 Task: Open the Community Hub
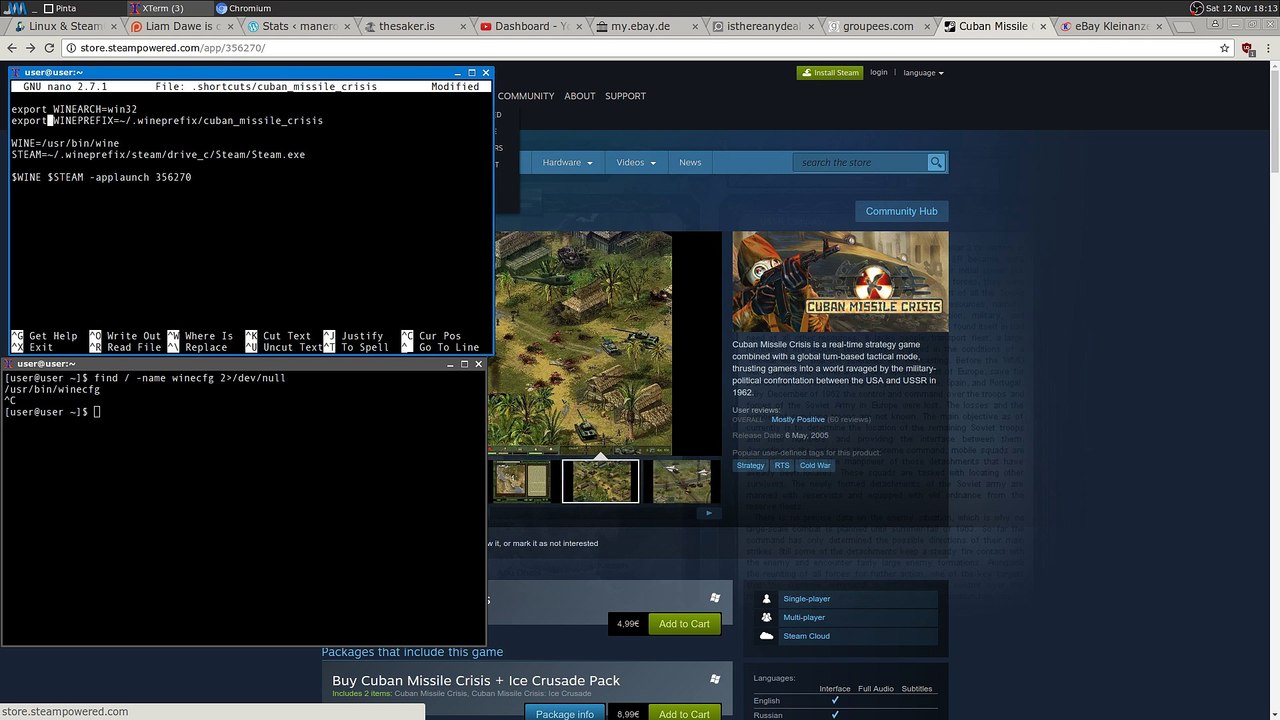click(x=901, y=211)
